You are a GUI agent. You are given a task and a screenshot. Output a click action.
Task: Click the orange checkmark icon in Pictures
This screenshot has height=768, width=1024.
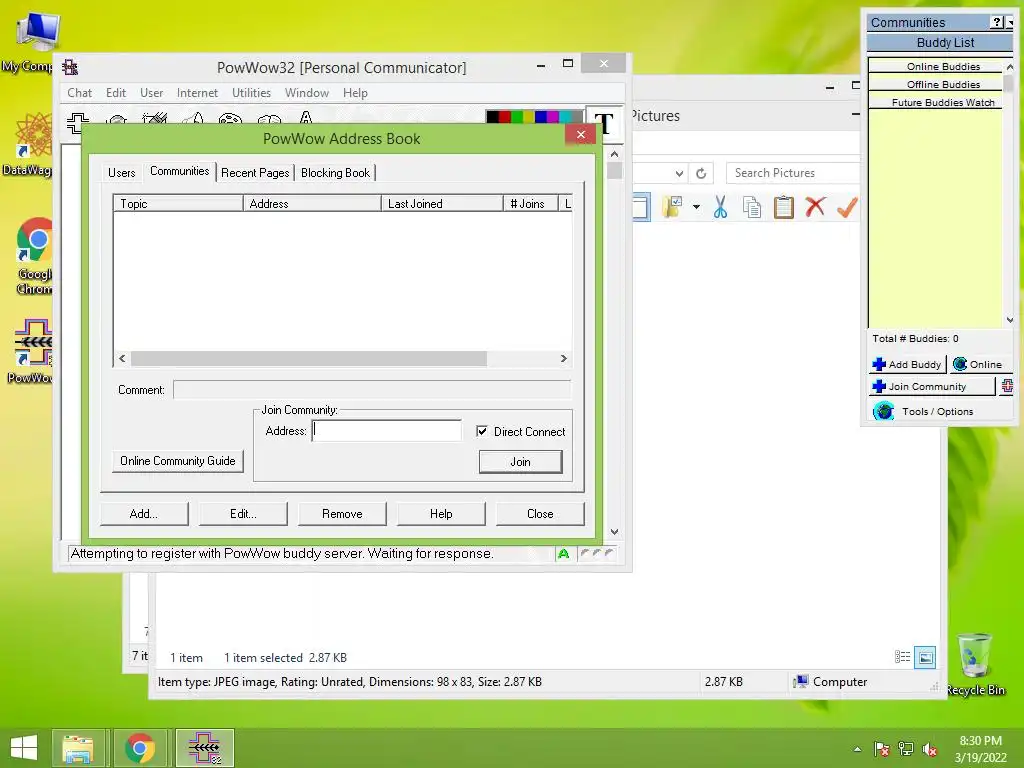pos(847,208)
